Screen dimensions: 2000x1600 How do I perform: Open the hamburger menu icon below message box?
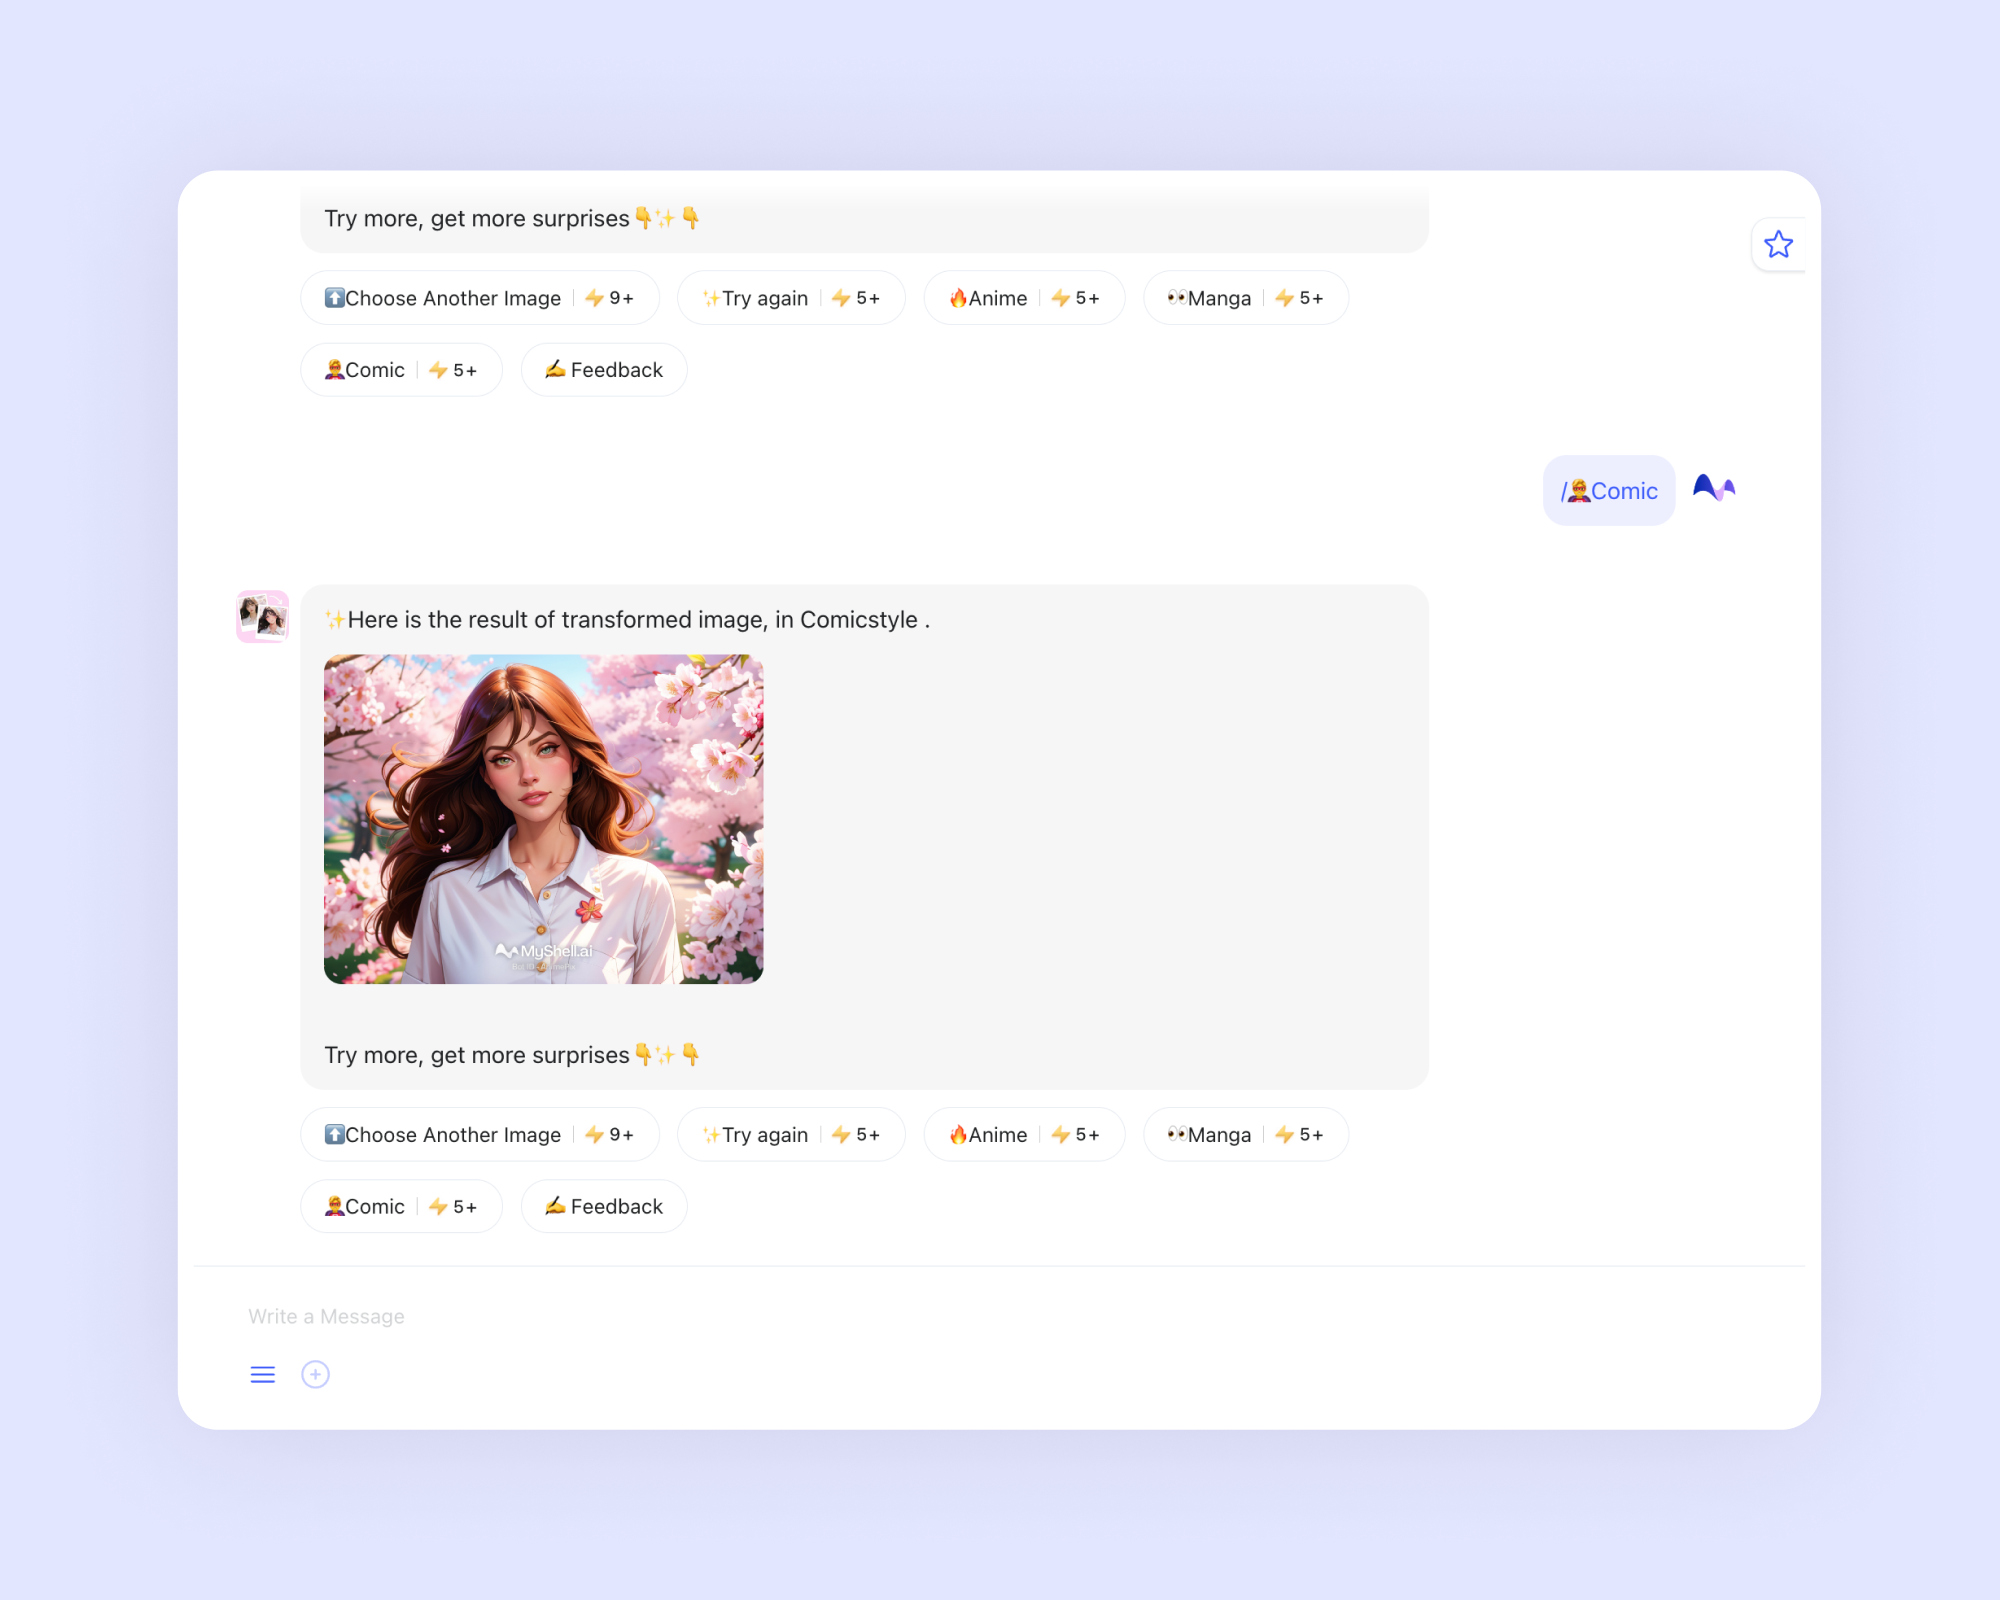263,1374
